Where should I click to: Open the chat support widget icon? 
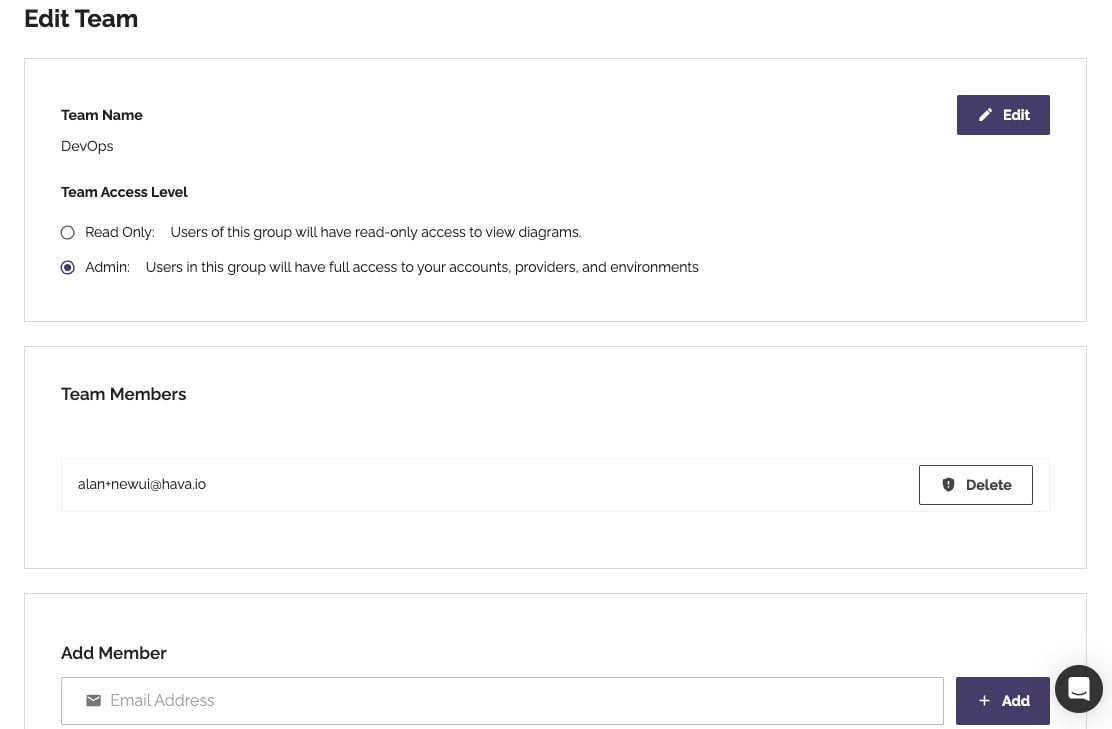point(1079,689)
